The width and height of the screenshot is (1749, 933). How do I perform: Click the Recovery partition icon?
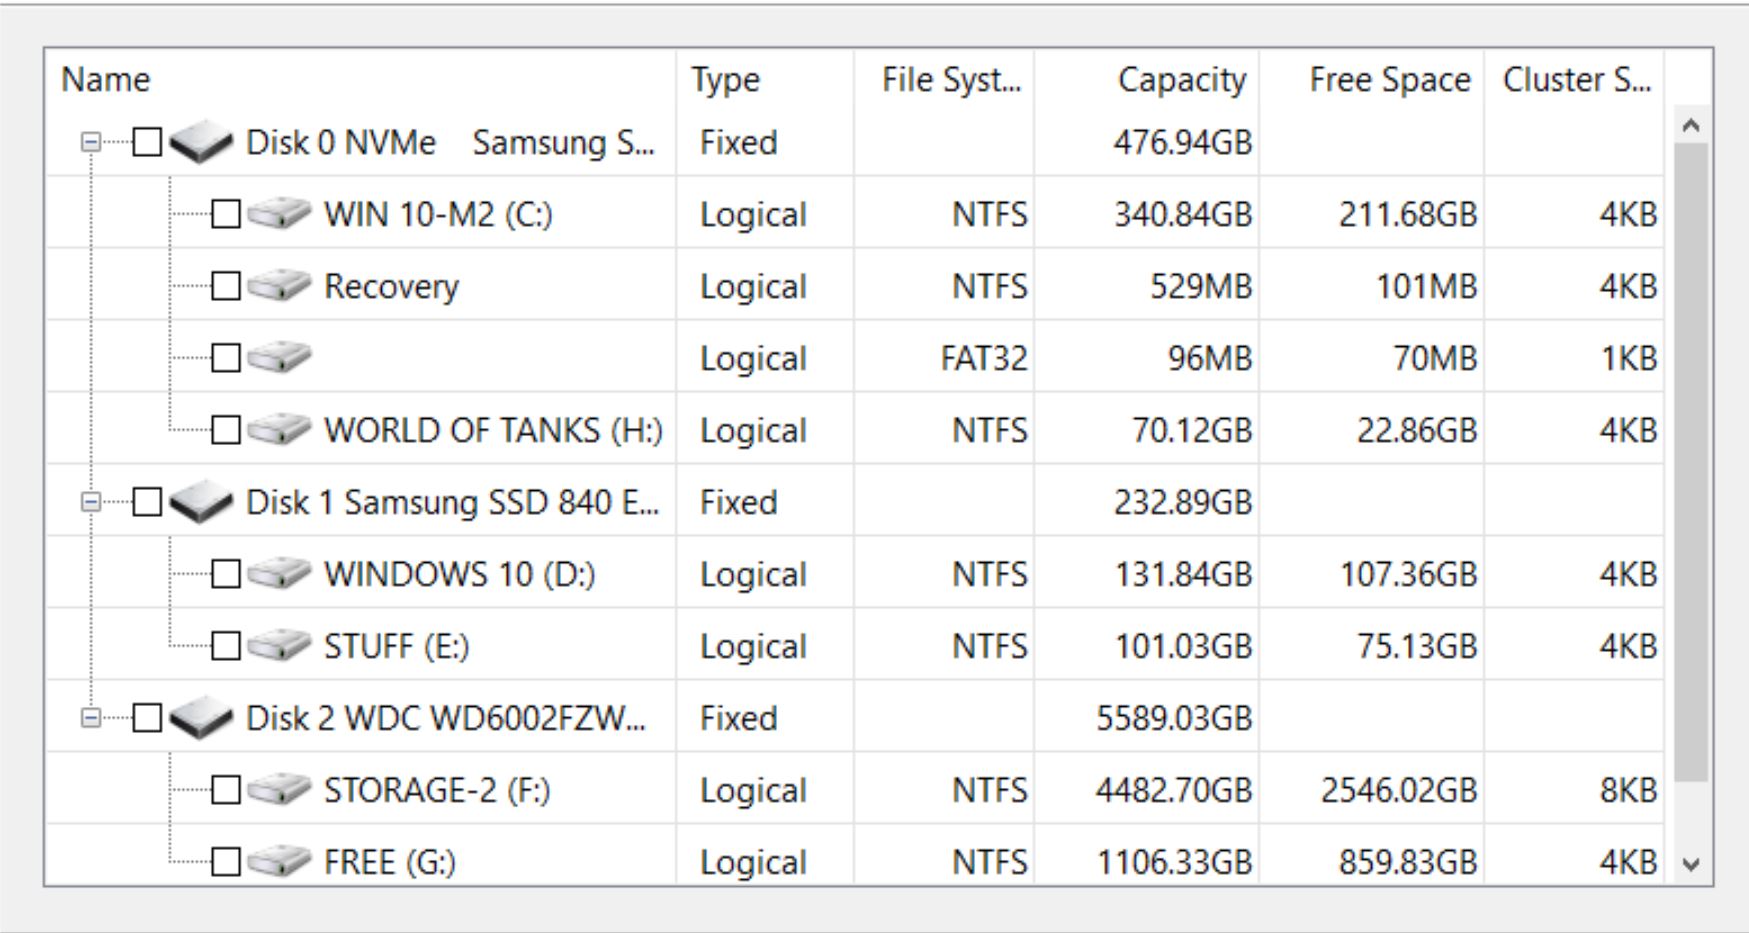coord(280,286)
